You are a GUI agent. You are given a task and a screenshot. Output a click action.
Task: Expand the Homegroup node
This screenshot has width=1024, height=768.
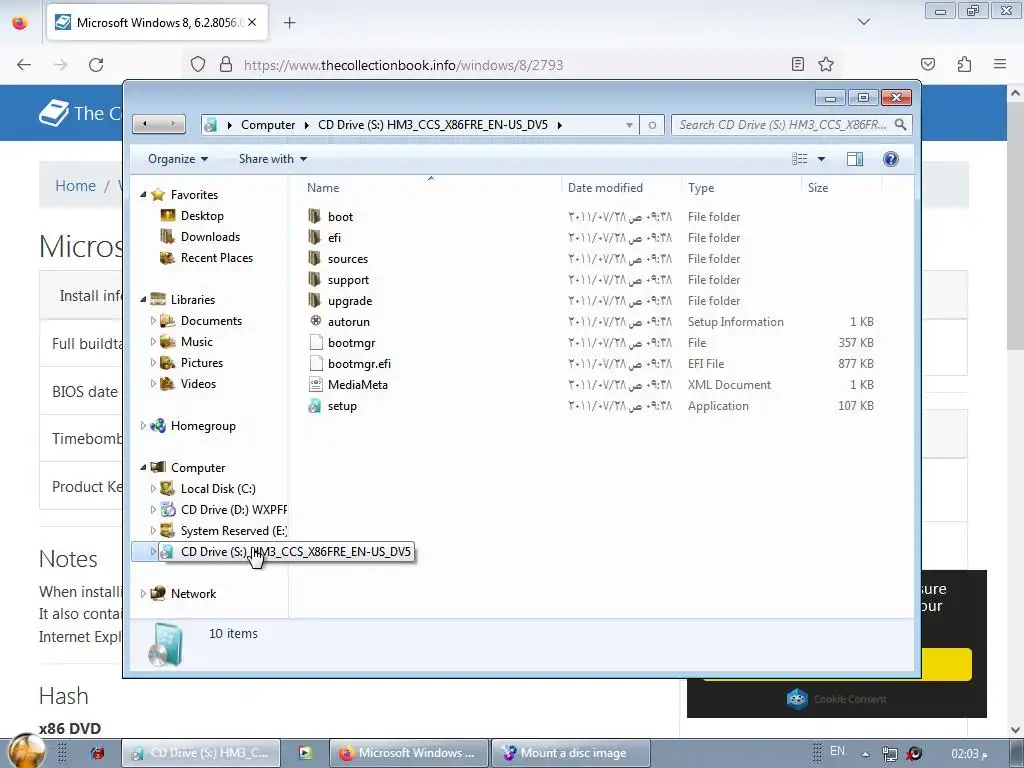pos(143,426)
